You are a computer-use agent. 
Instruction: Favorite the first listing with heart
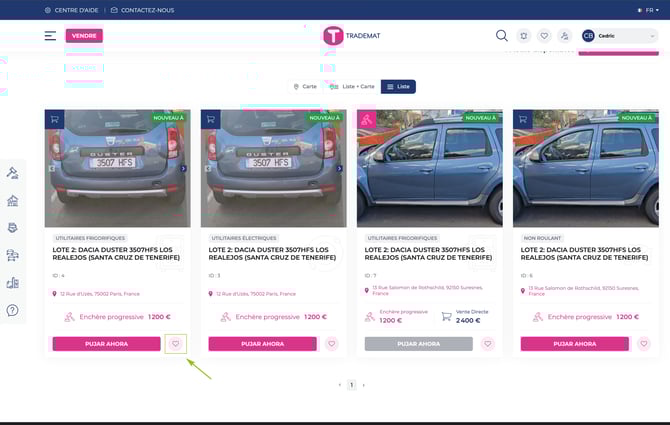coord(176,343)
